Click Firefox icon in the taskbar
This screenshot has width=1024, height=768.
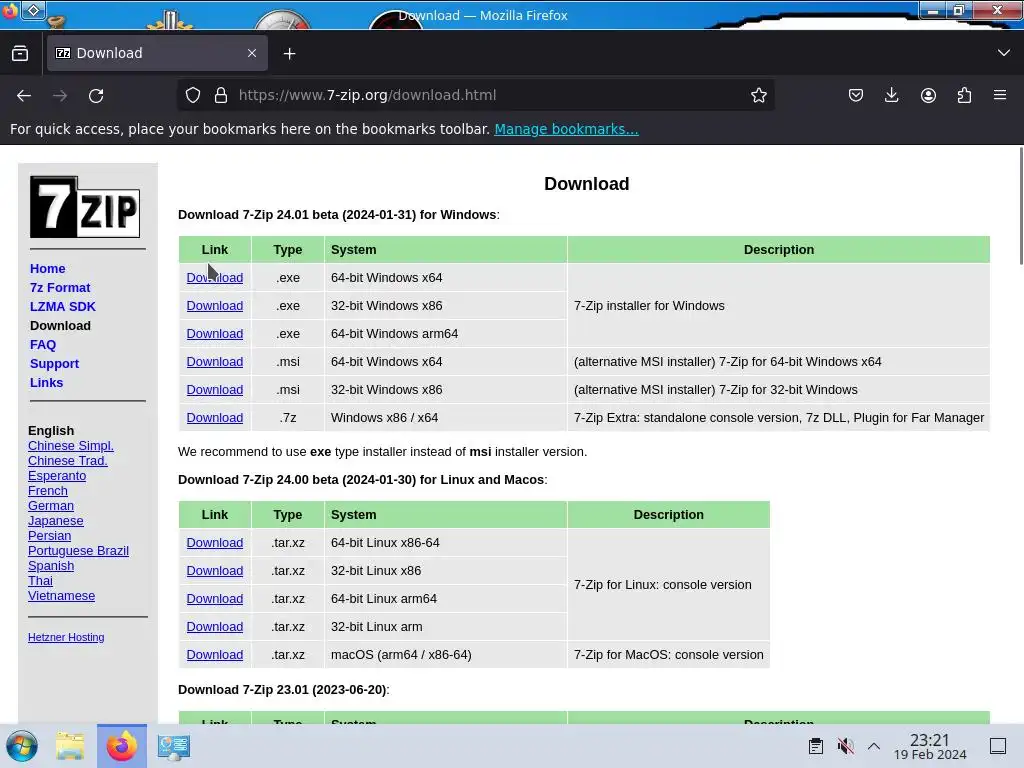point(121,746)
